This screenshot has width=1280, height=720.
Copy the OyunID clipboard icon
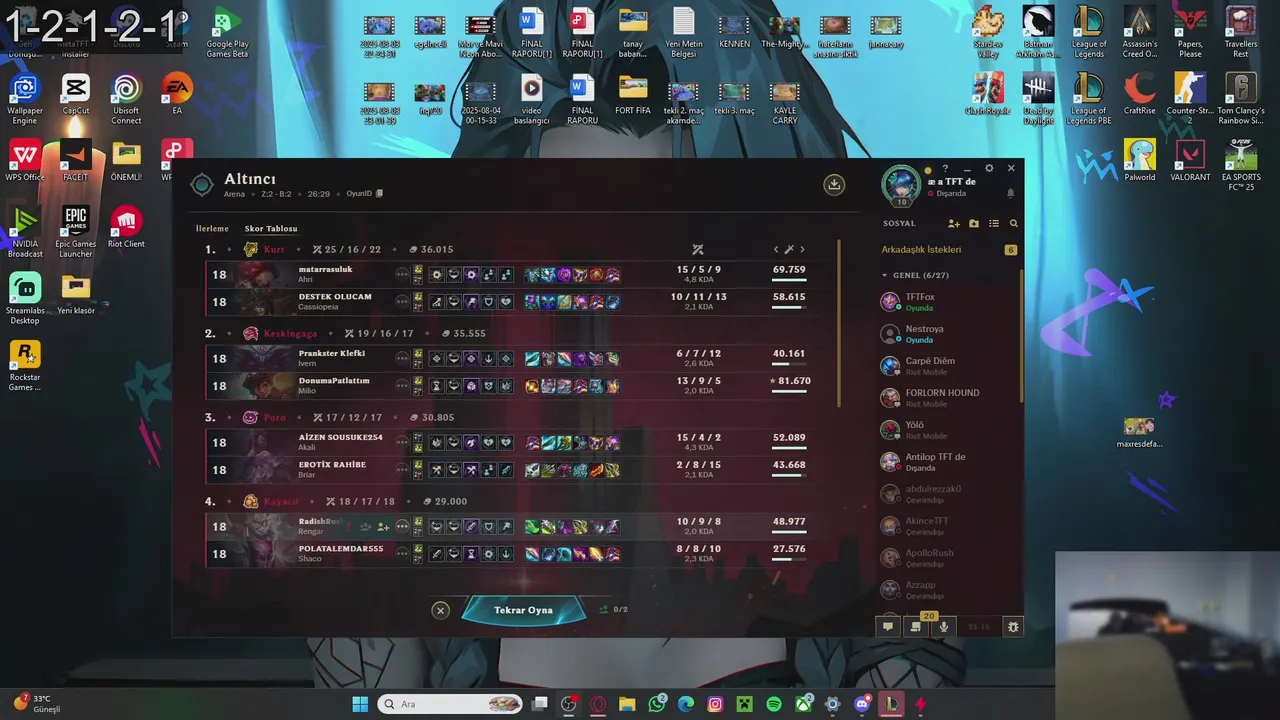(x=379, y=194)
